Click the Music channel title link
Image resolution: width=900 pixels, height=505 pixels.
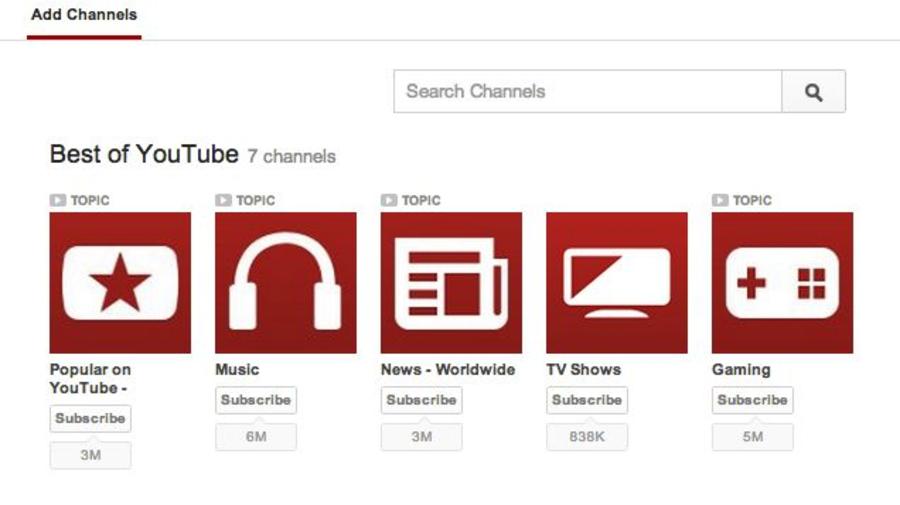click(237, 370)
